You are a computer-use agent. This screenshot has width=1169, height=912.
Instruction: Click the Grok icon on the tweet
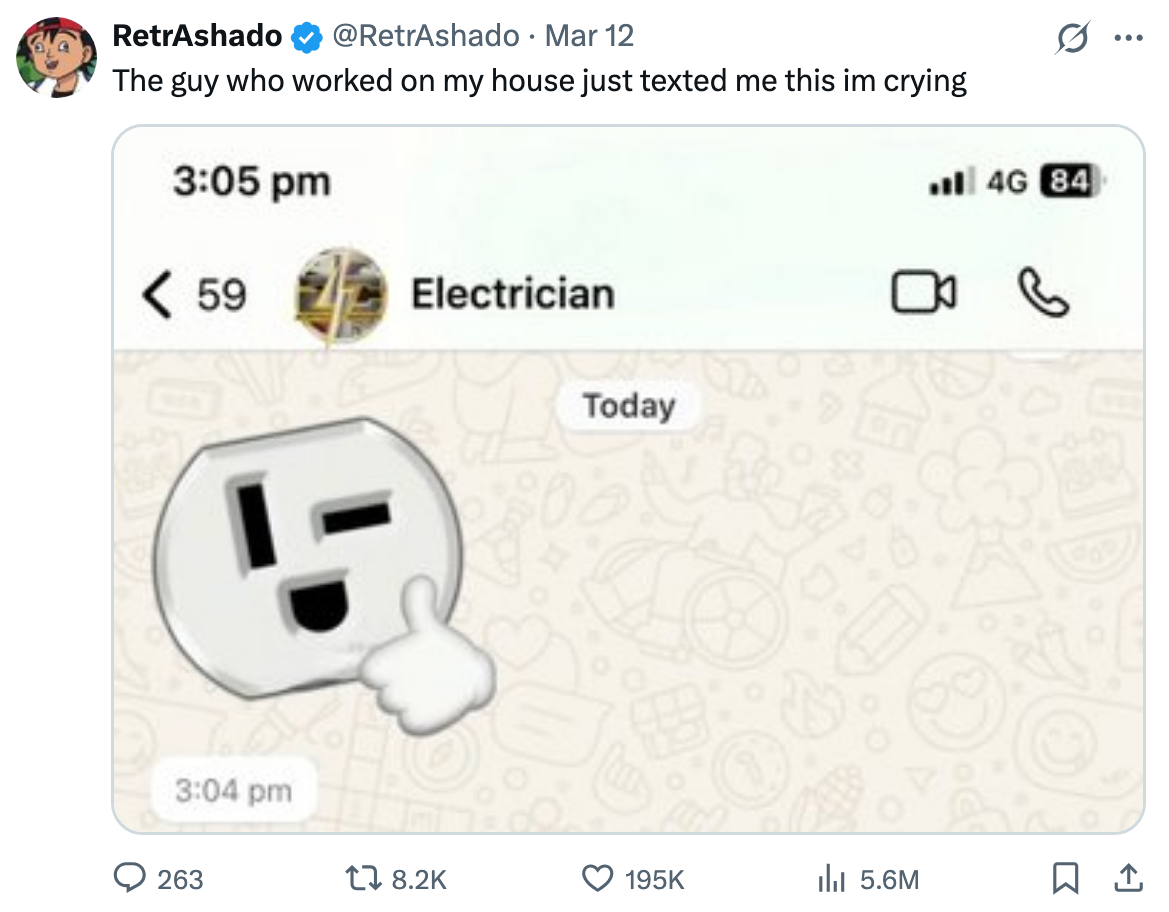coord(1074,38)
